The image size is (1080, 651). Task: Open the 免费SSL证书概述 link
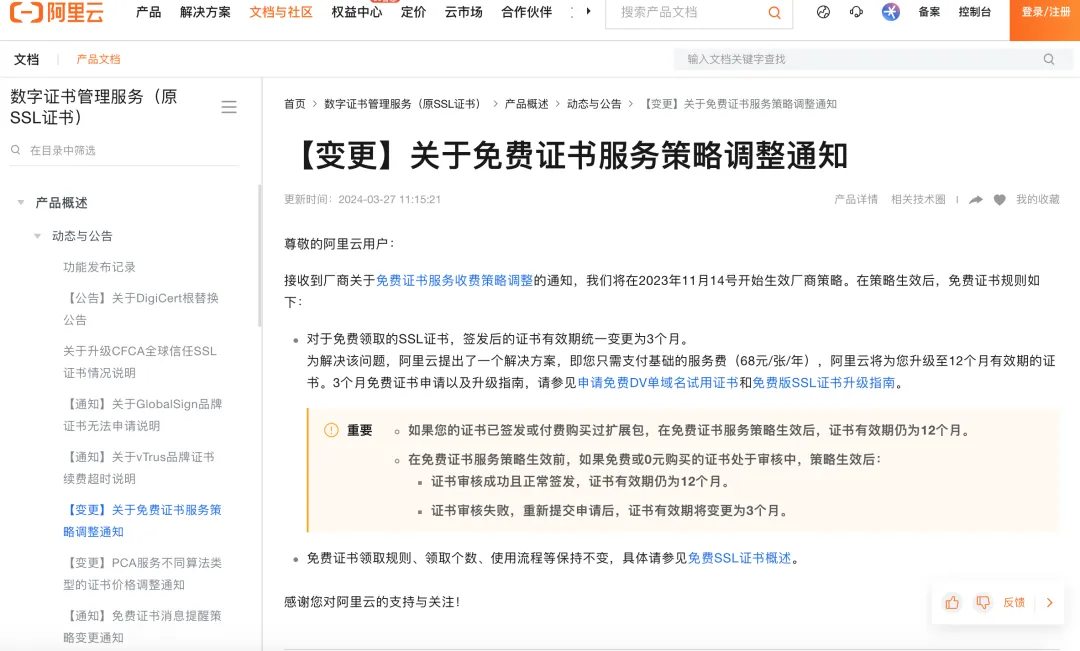click(x=740, y=558)
